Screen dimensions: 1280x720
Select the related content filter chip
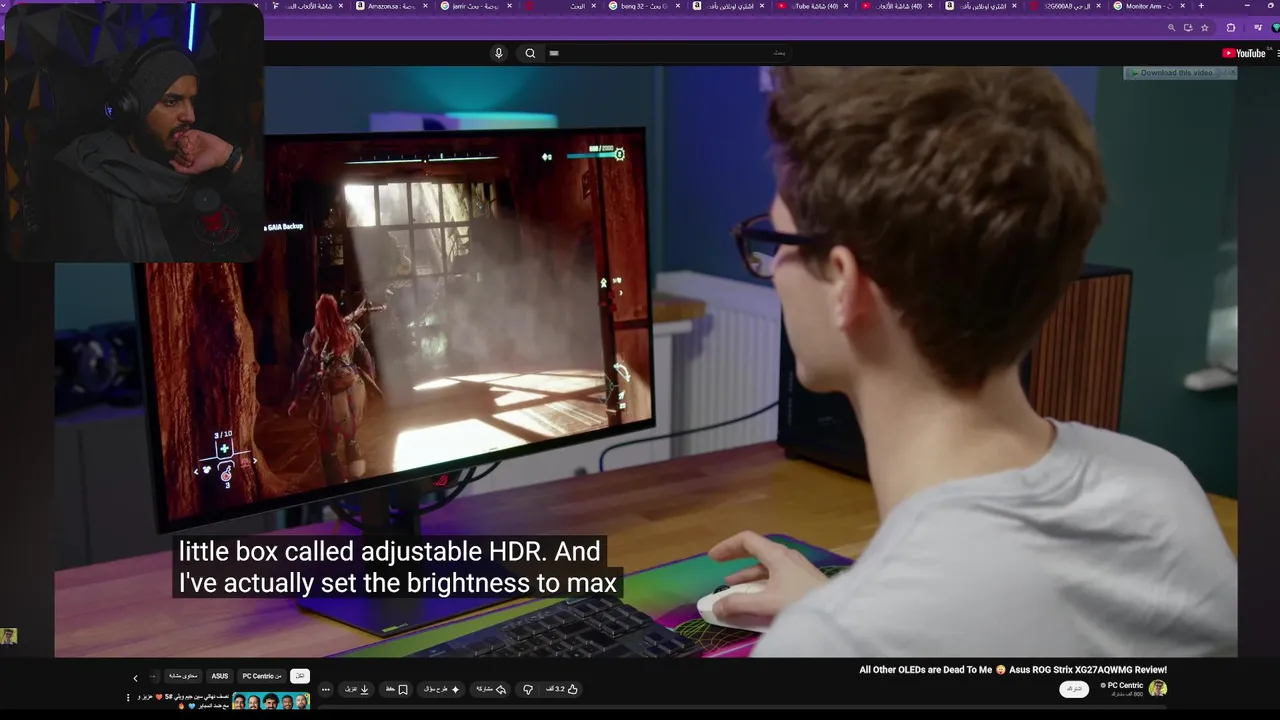[x=183, y=676]
